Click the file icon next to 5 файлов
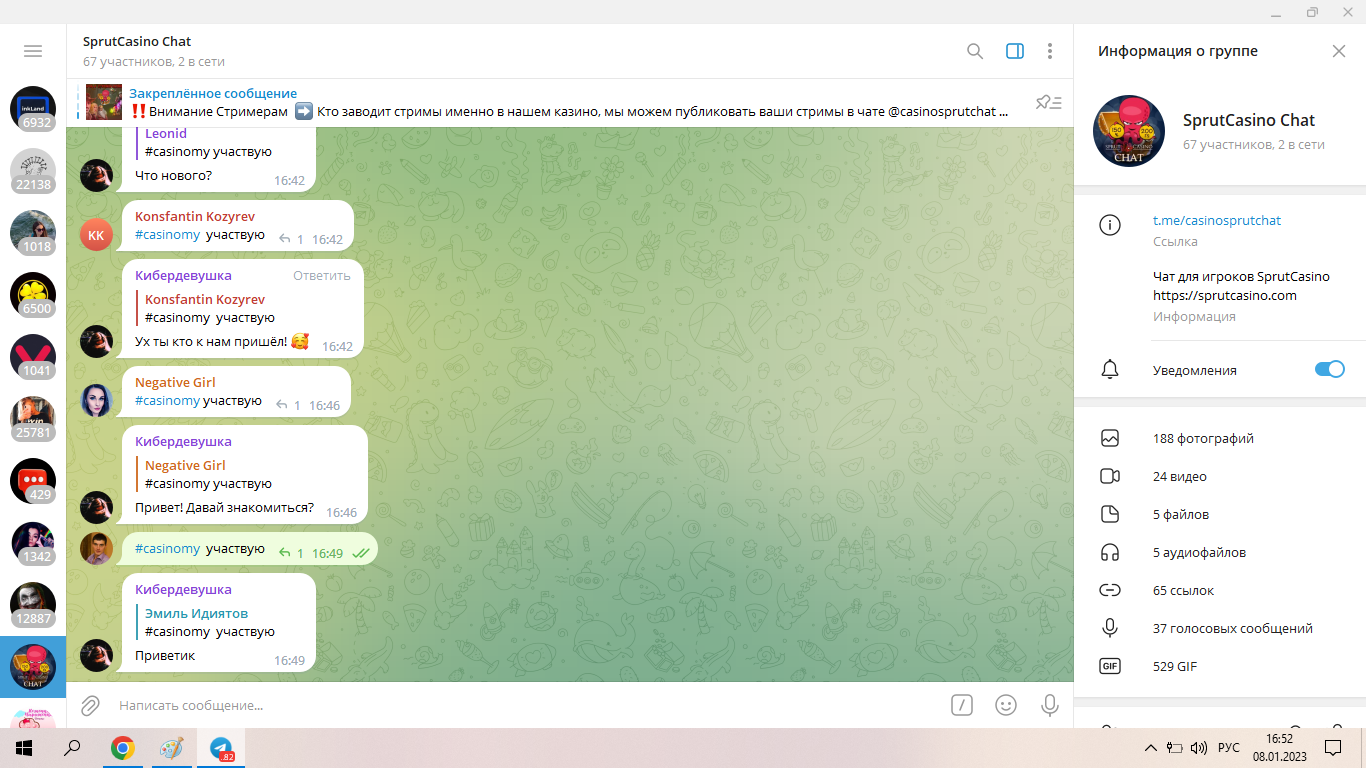 [1109, 514]
